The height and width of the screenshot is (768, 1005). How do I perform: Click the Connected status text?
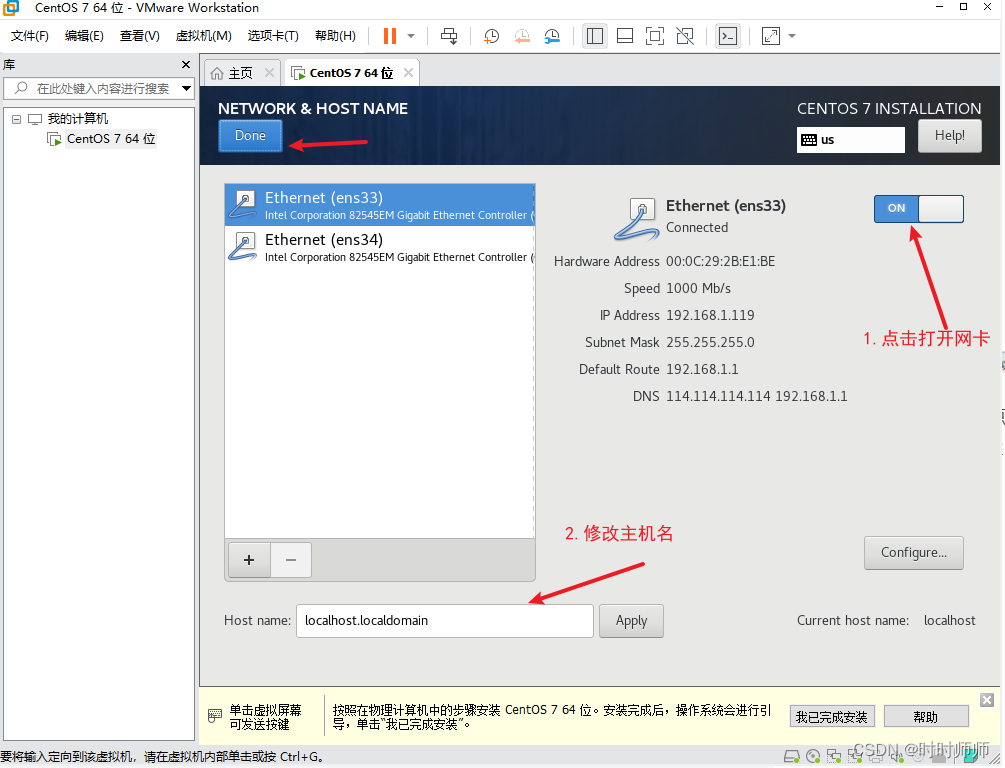(697, 228)
